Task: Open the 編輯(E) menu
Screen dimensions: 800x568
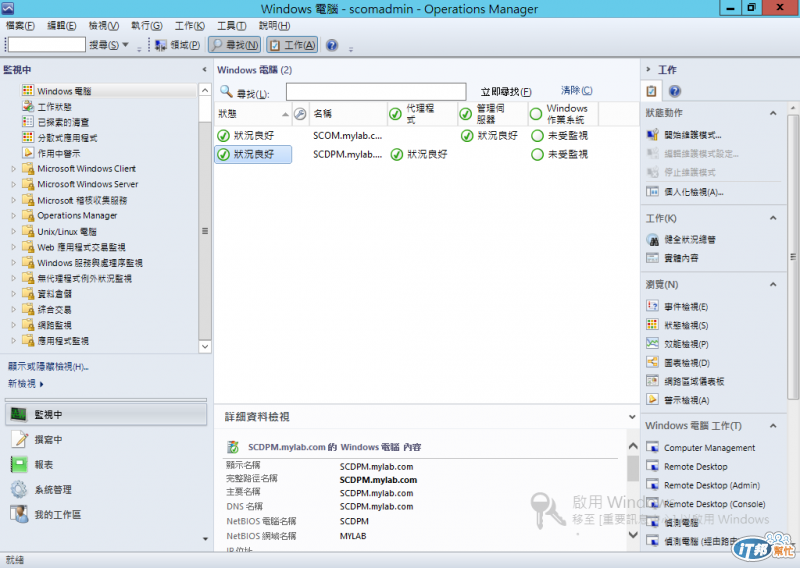Action: coord(61,26)
